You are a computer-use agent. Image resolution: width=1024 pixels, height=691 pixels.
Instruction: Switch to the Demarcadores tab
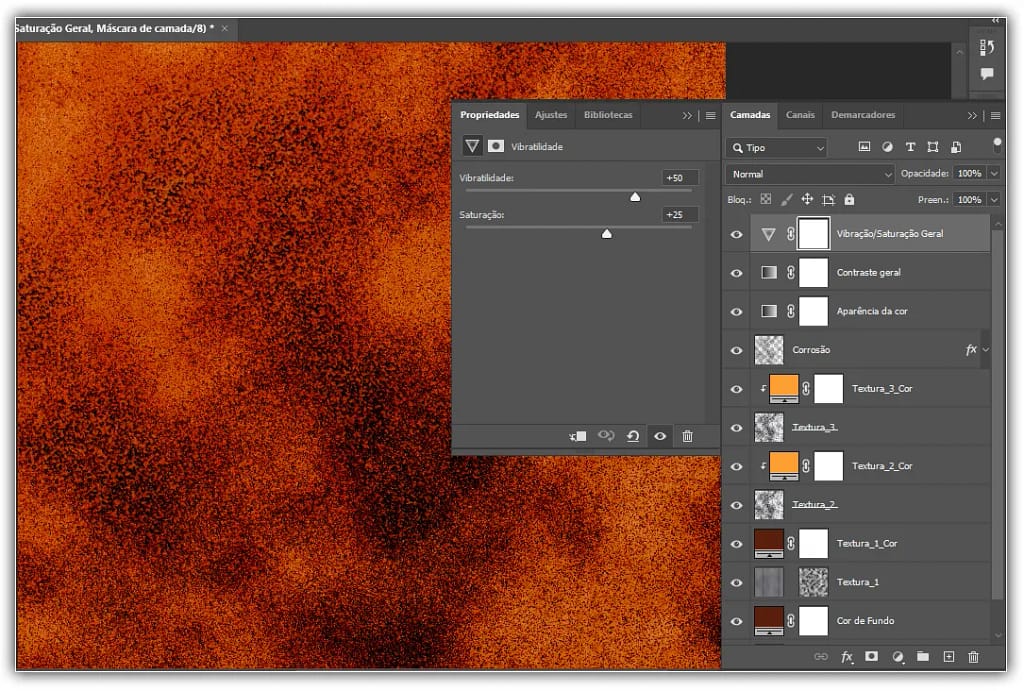click(x=863, y=114)
